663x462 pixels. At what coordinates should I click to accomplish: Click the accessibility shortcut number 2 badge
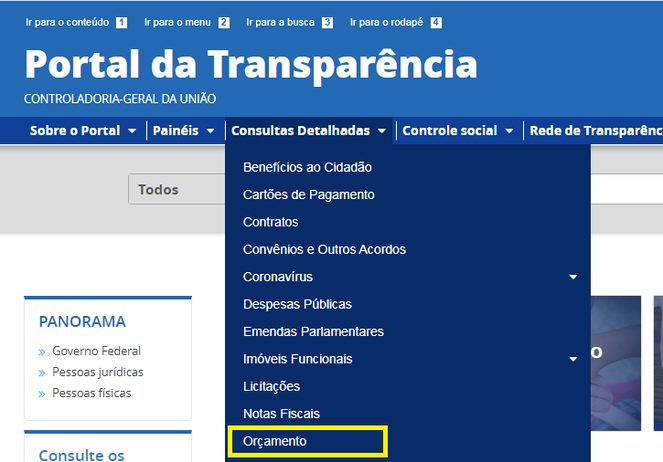(x=224, y=22)
